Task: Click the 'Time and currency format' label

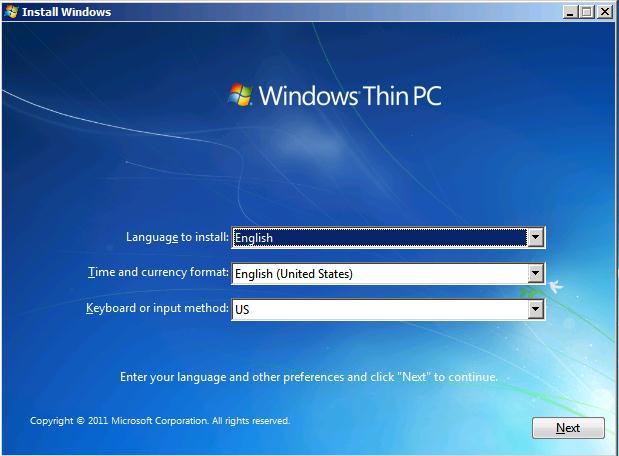Action: (158, 272)
